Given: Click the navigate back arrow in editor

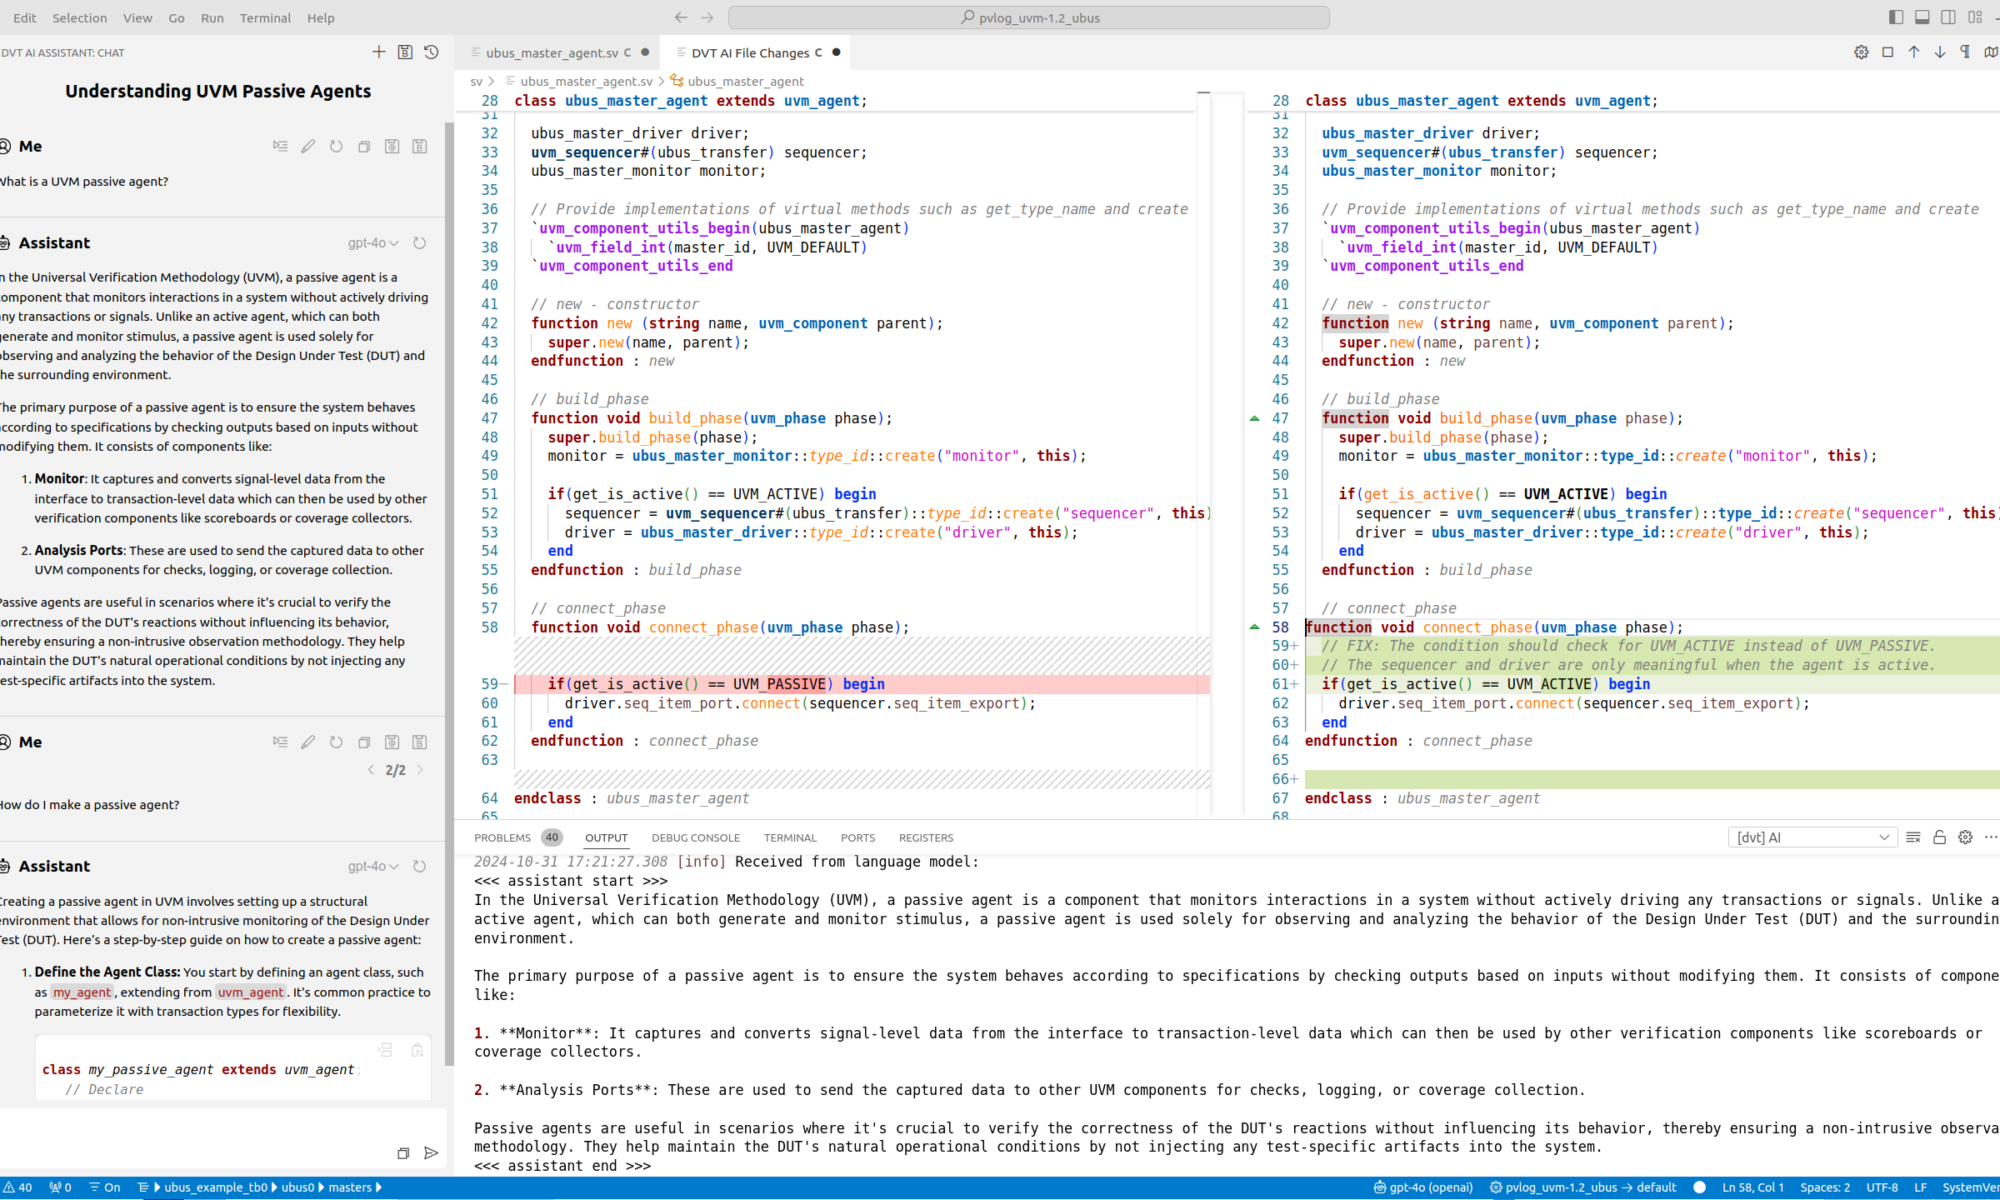Looking at the screenshot, I should coord(680,16).
